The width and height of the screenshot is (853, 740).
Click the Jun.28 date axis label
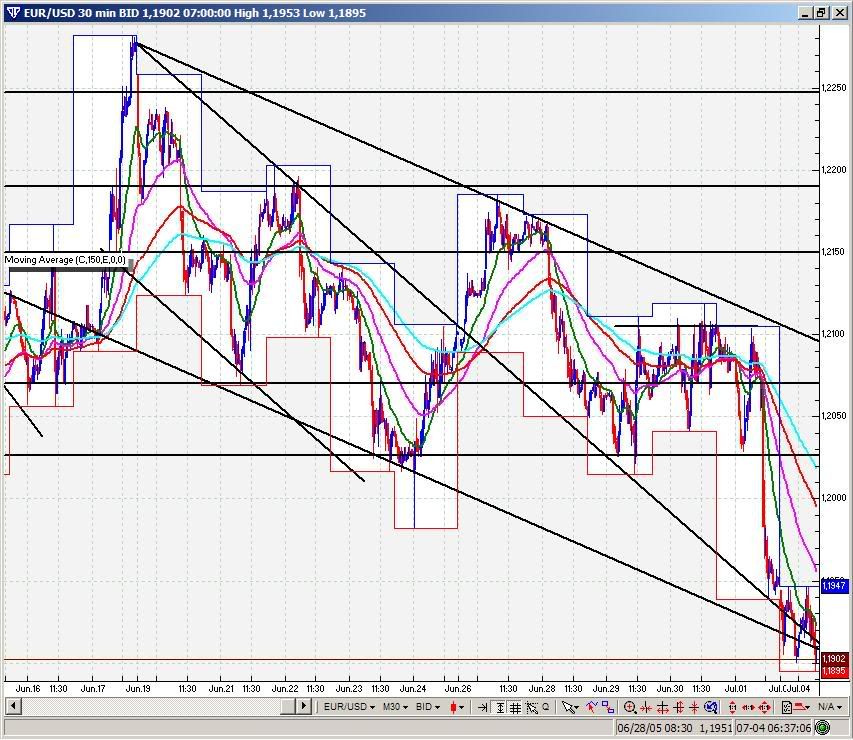pos(542,688)
